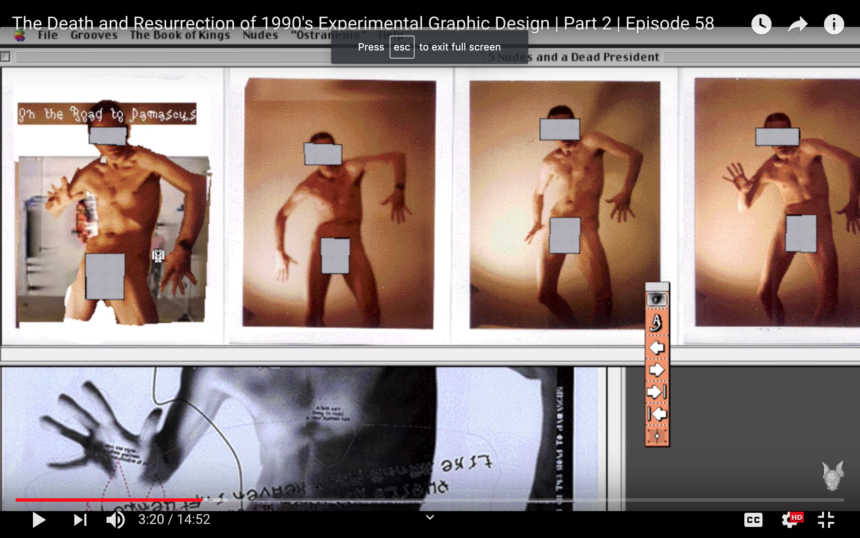
Task: Click the letter A palette icon
Action: coord(657,322)
